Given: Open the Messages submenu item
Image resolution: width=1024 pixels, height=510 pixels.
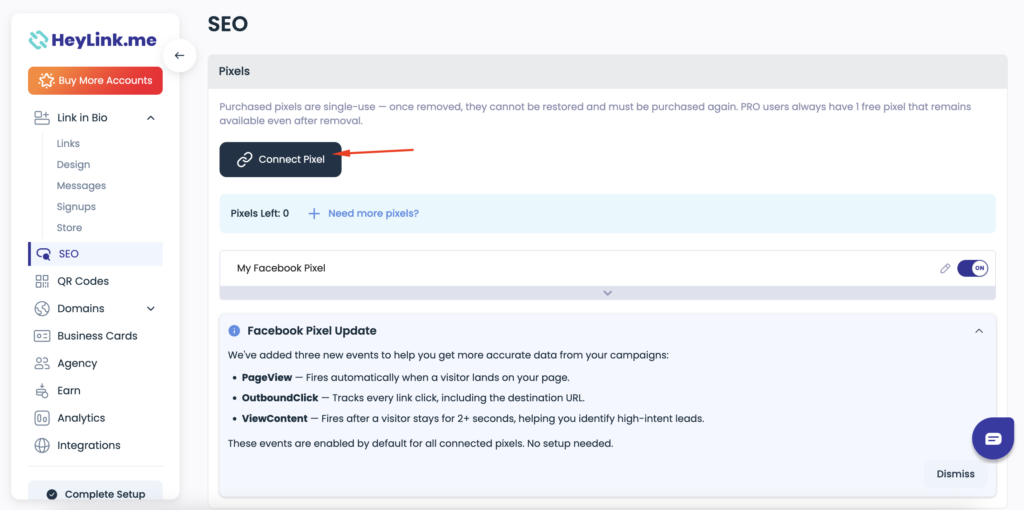Looking at the screenshot, I should tap(81, 185).
